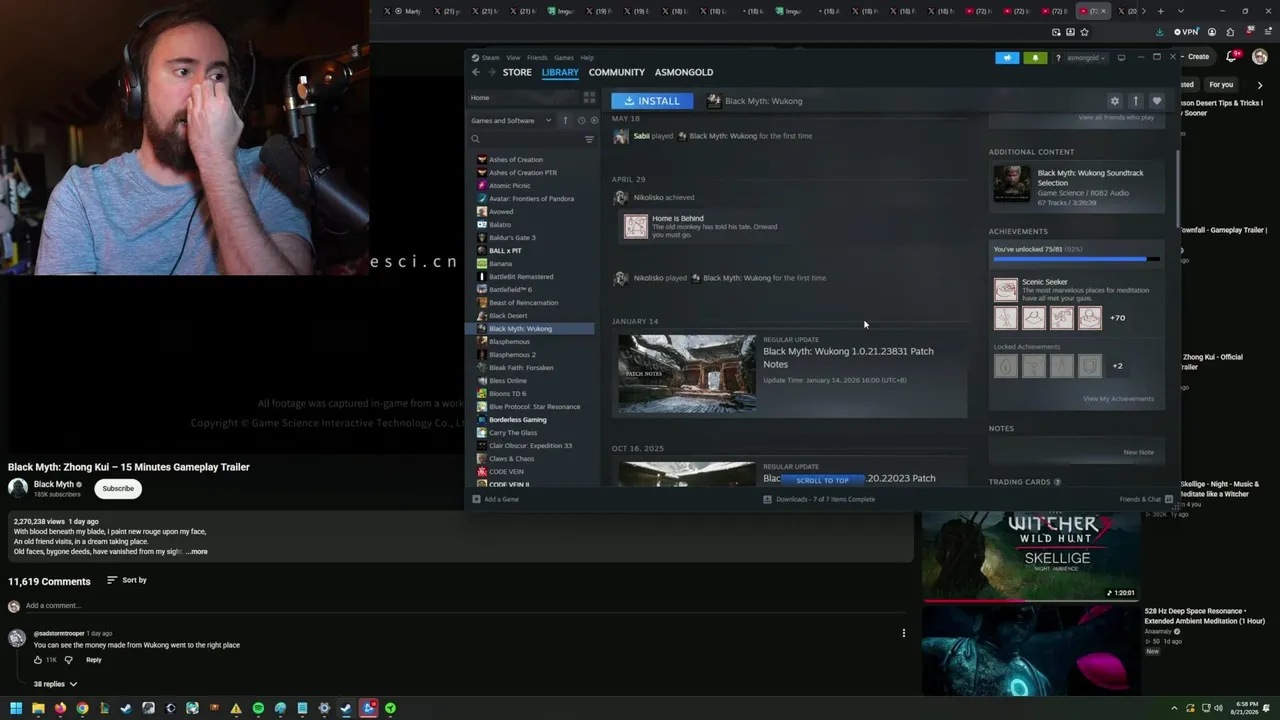
Task: Click the upward arrow icon beside settings gear
Action: coord(1136,101)
